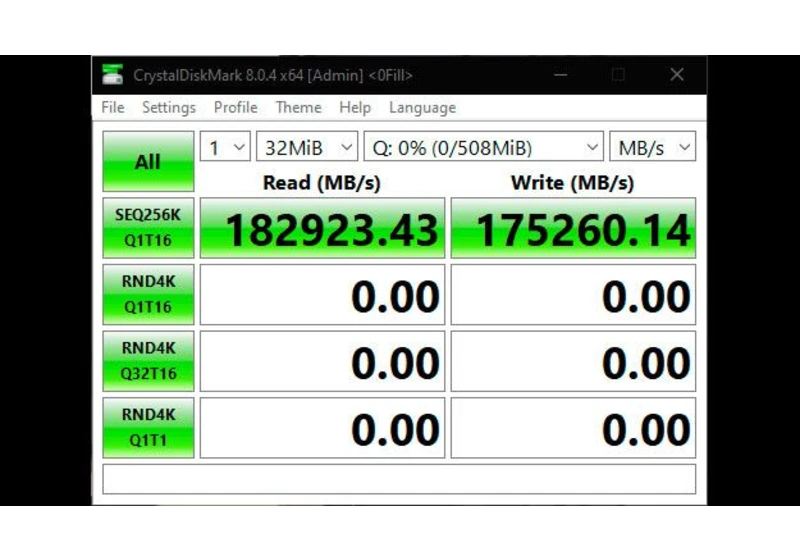
Task: Expand the Q: 0% (0/508MiB) drive dropdown
Action: point(484,147)
